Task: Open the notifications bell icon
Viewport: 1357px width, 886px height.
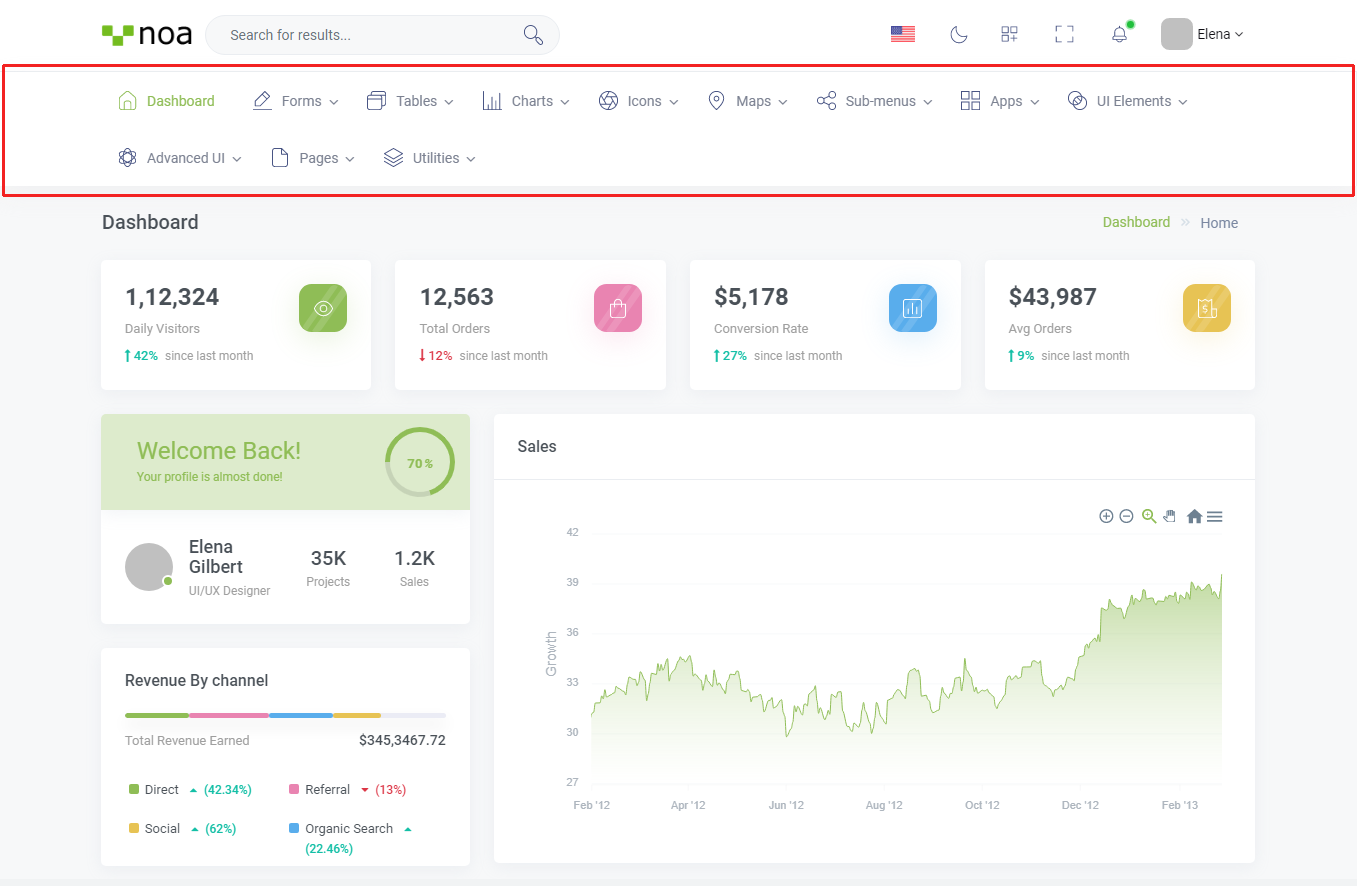Action: coord(1119,35)
